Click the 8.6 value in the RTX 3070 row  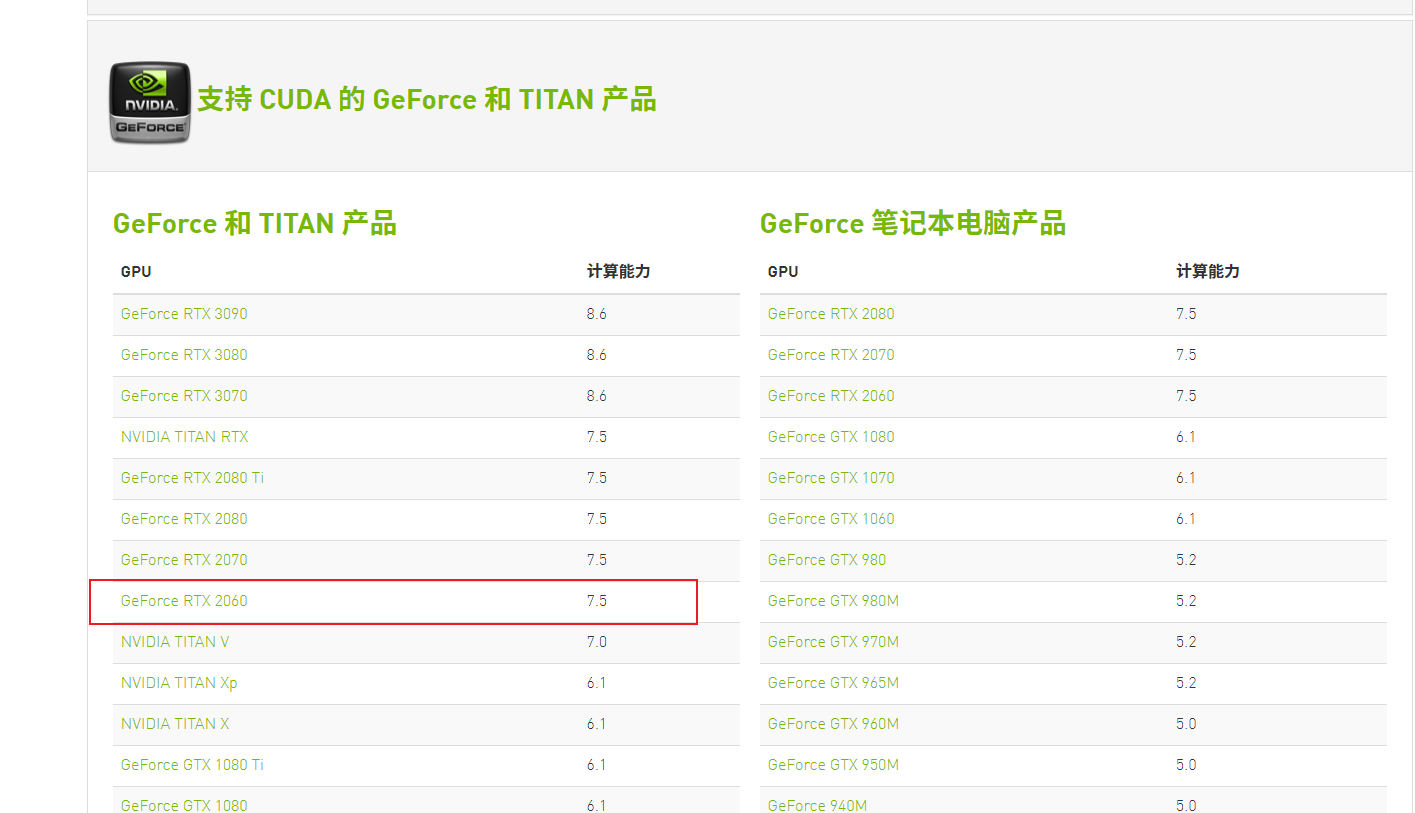coord(597,396)
